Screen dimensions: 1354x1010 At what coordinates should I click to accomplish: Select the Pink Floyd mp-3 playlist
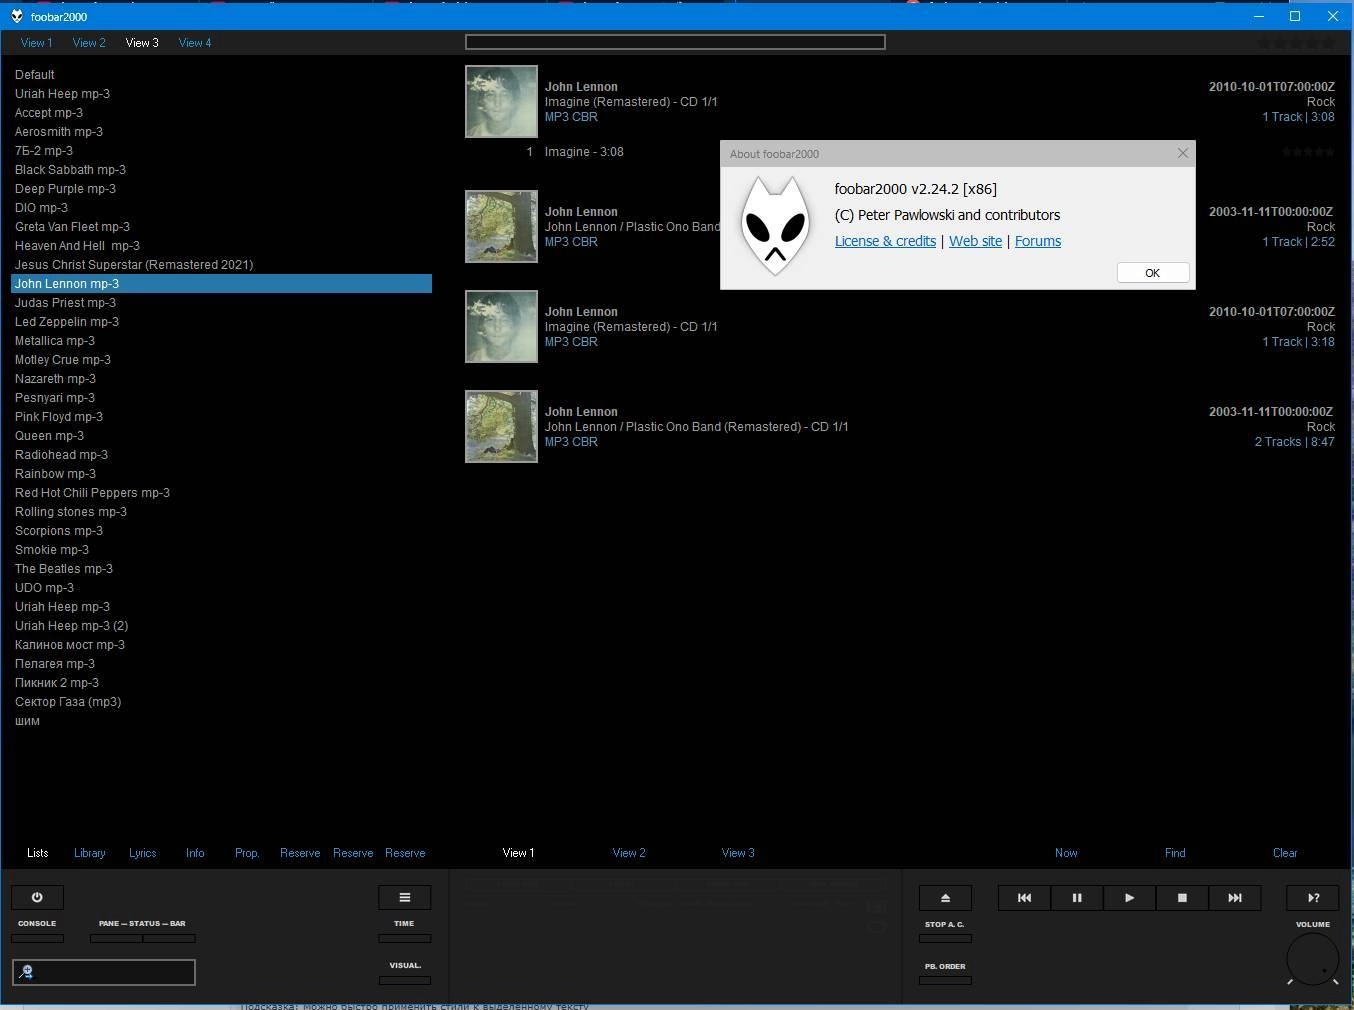pos(221,417)
